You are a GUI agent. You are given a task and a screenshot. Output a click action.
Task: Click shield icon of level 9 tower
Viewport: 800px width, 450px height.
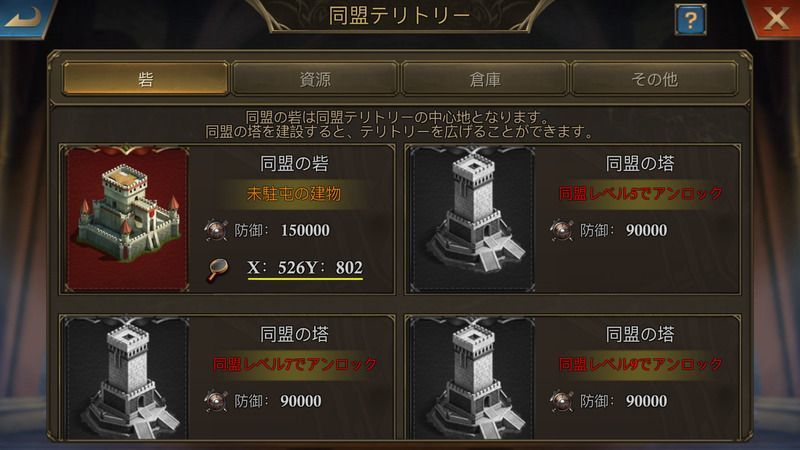[x=561, y=401]
